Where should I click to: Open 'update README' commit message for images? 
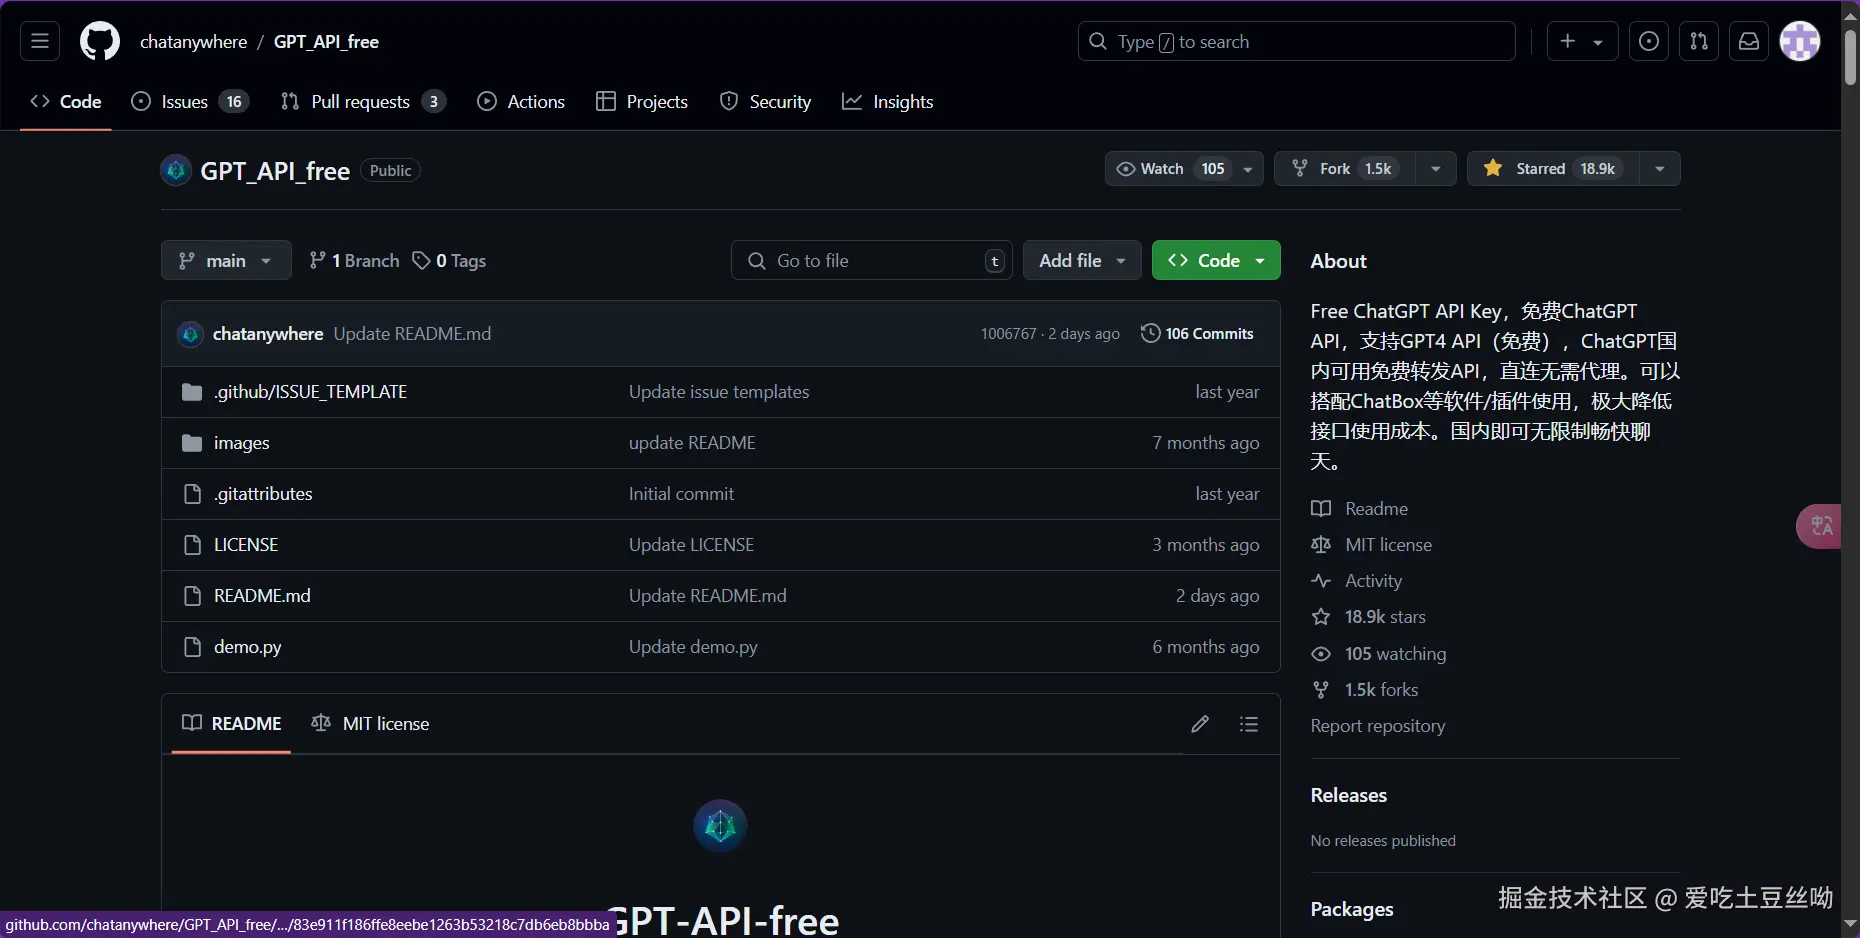[x=692, y=443]
